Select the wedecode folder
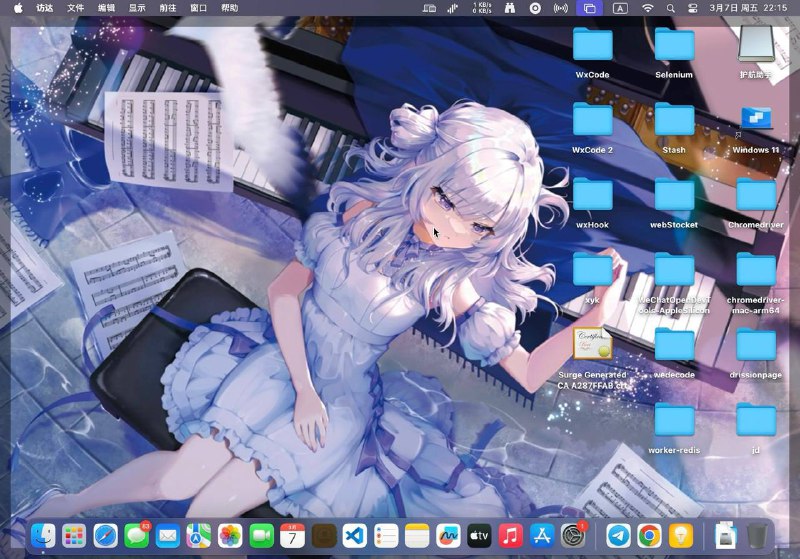800x559 pixels. point(674,344)
